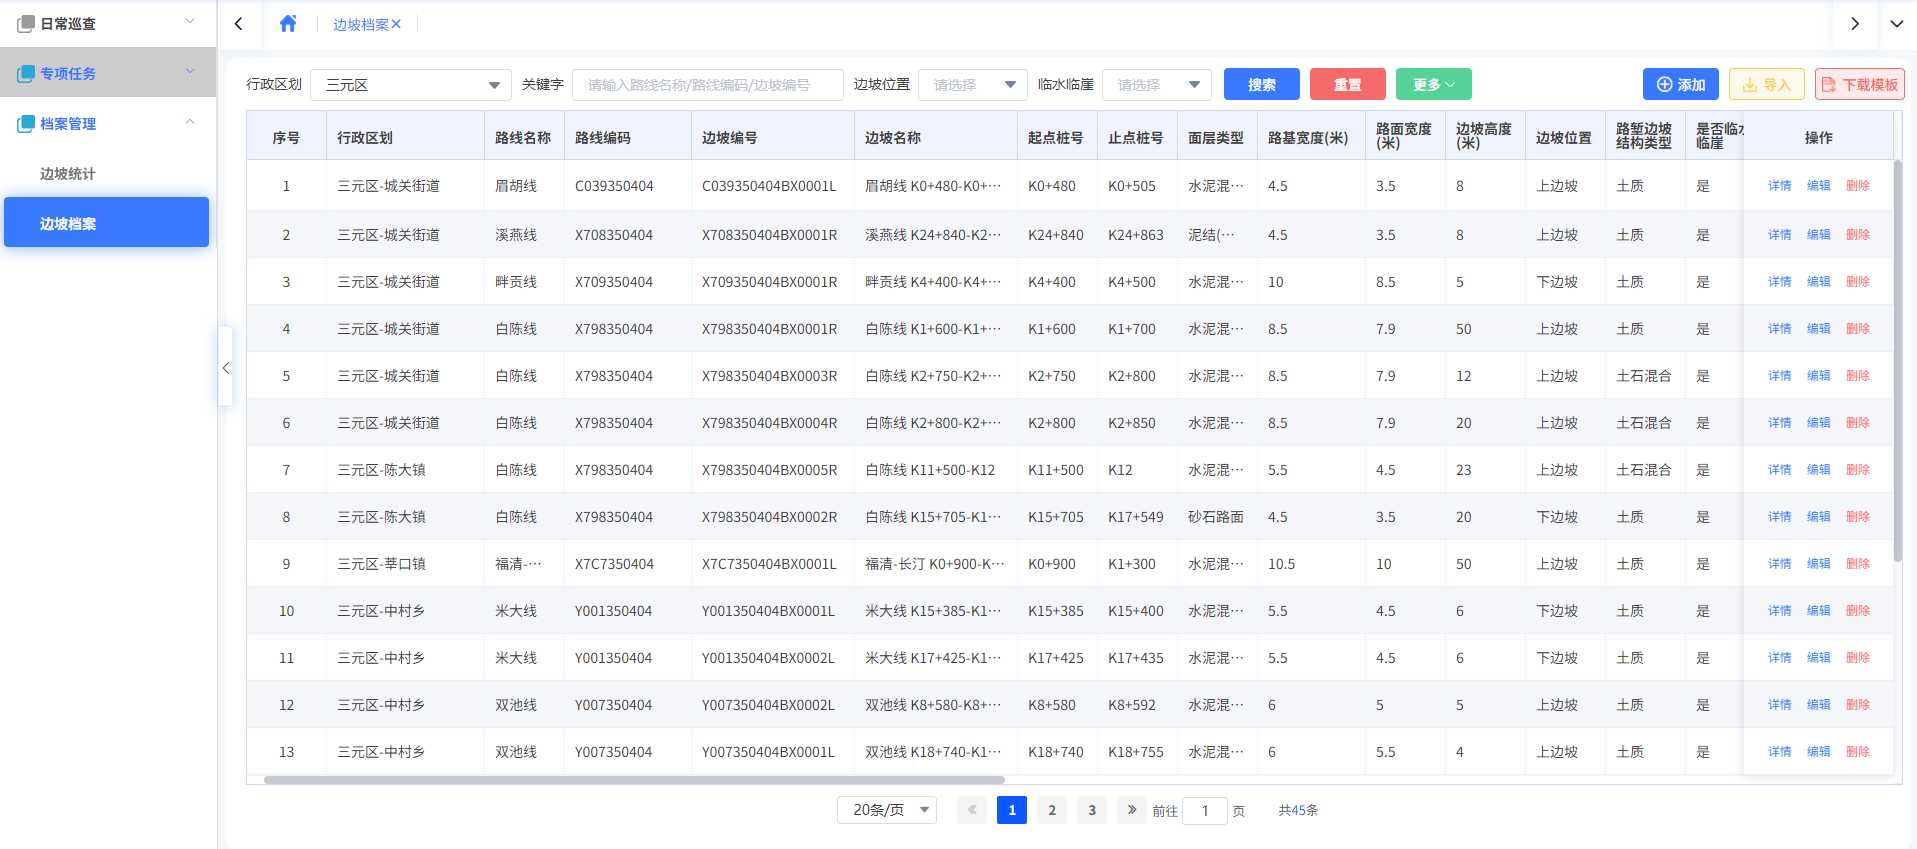Click the right tab-scroll arrow

click(x=1855, y=24)
